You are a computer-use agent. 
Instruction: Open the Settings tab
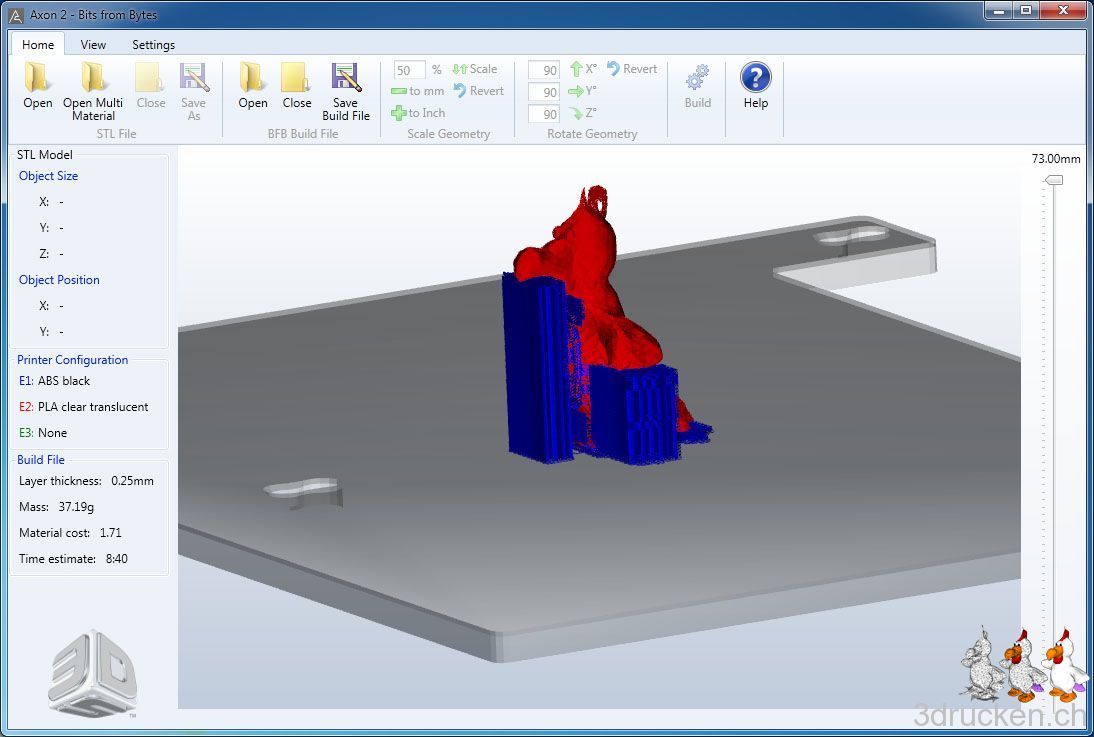click(153, 44)
